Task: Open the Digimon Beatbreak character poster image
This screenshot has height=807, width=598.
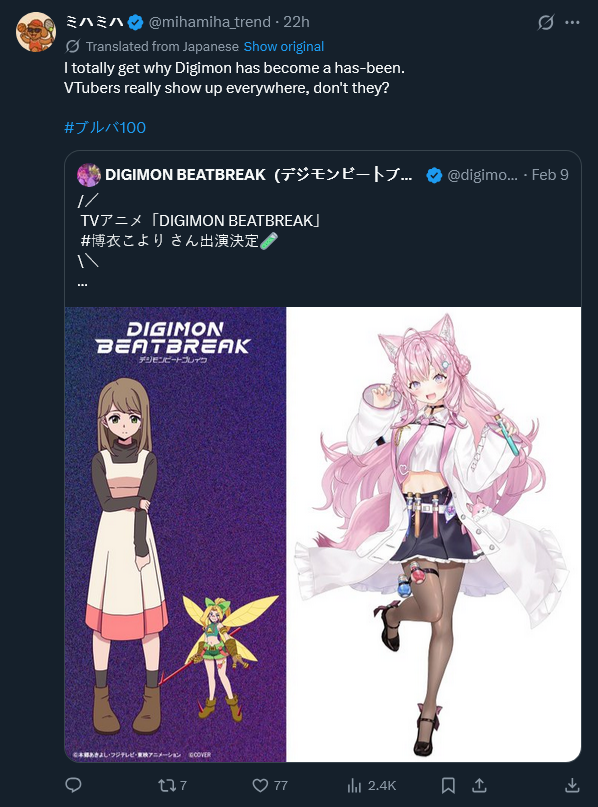Action: click(175, 534)
